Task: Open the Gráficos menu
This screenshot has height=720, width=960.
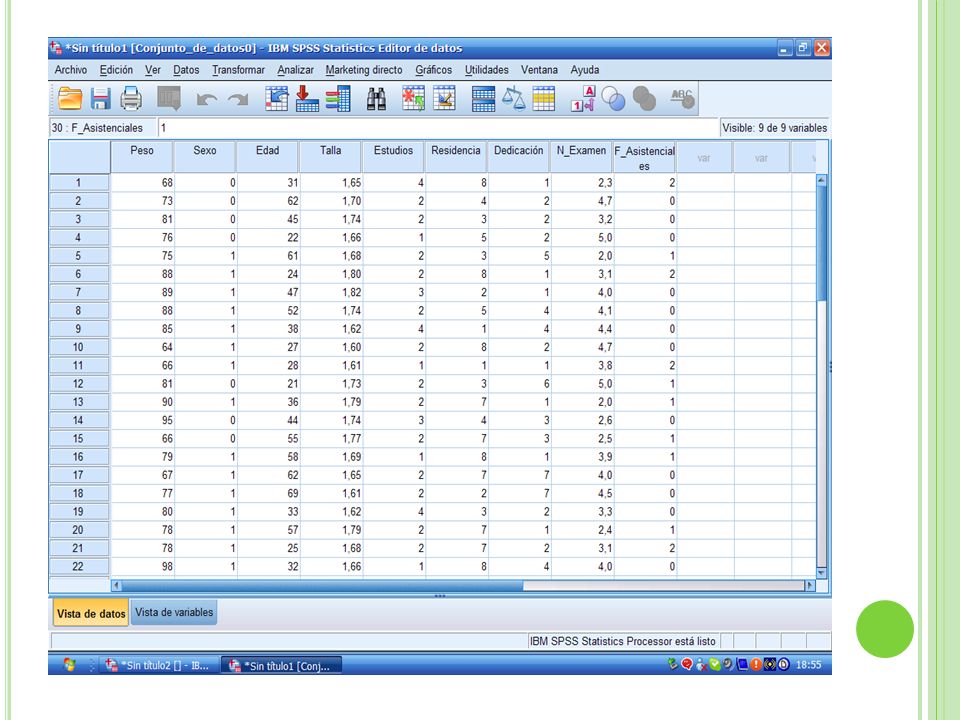Action: coord(433,70)
